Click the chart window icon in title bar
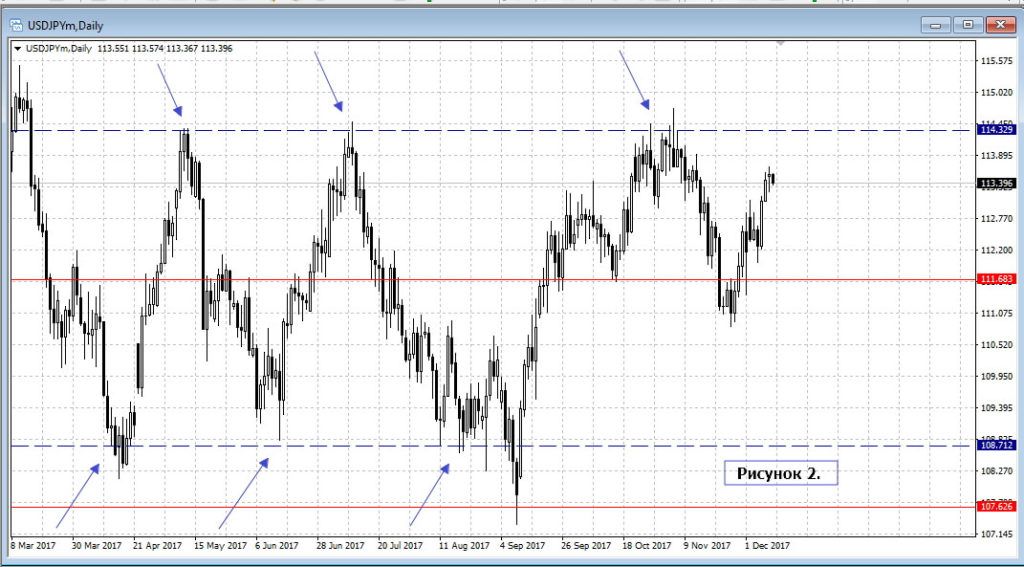 (x=16, y=25)
